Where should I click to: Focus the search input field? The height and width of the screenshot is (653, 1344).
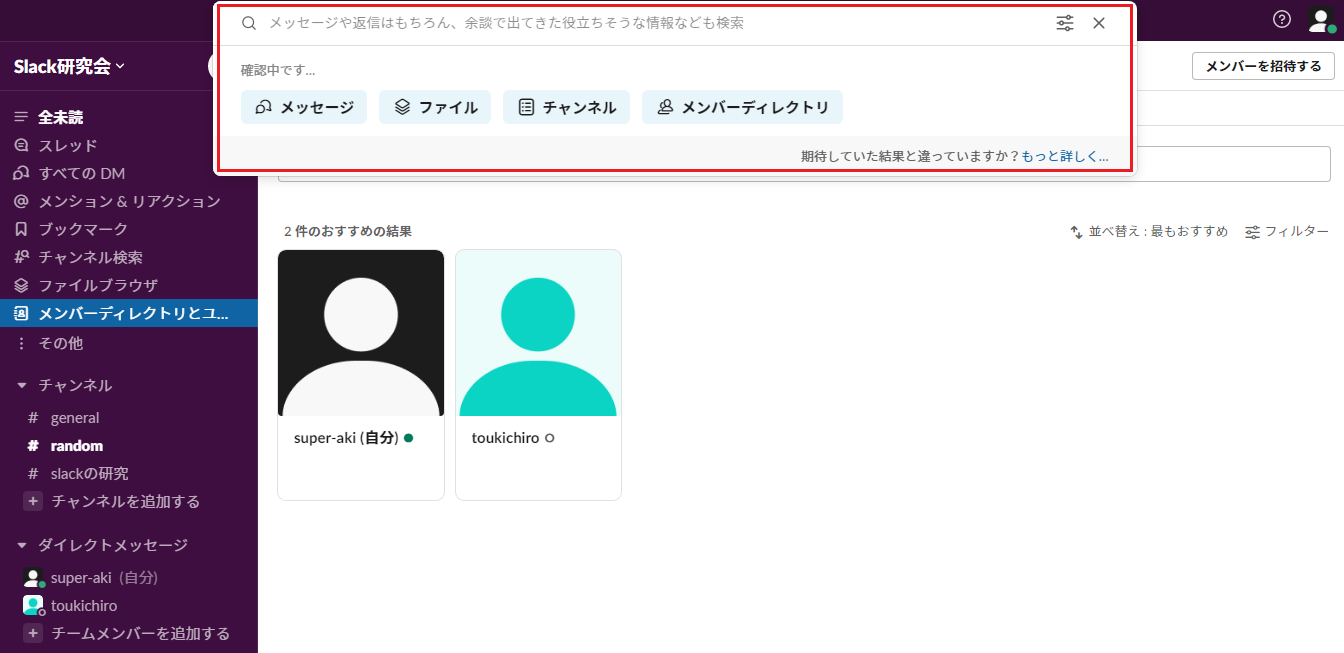(650, 23)
